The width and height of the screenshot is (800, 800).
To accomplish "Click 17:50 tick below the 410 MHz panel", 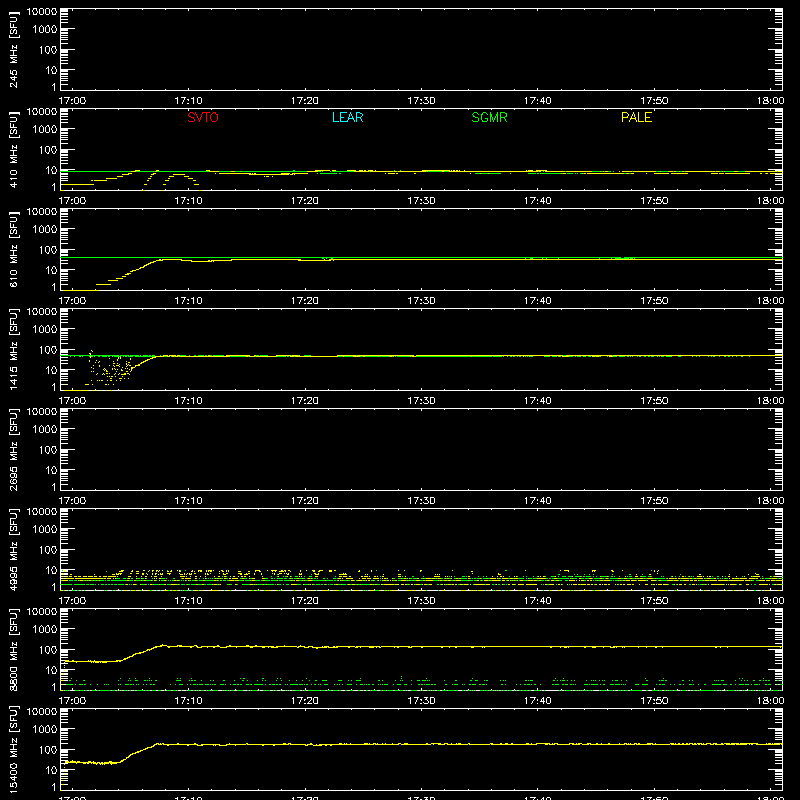I will coord(654,201).
